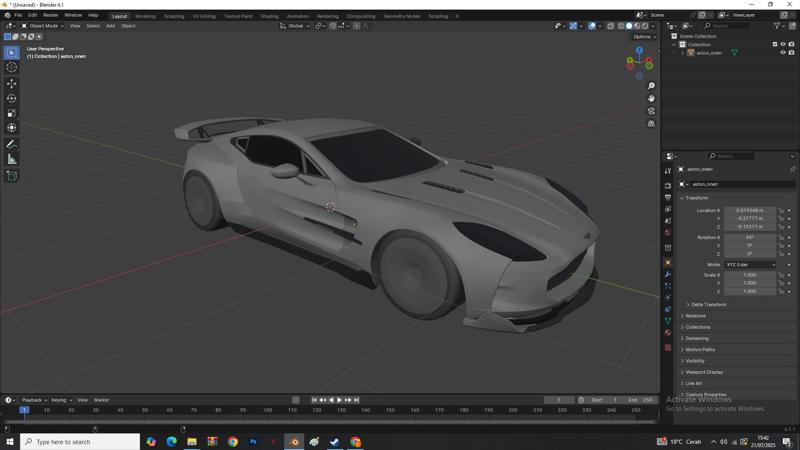The width and height of the screenshot is (800, 450).
Task: Open the Material properties tab
Action: (668, 333)
